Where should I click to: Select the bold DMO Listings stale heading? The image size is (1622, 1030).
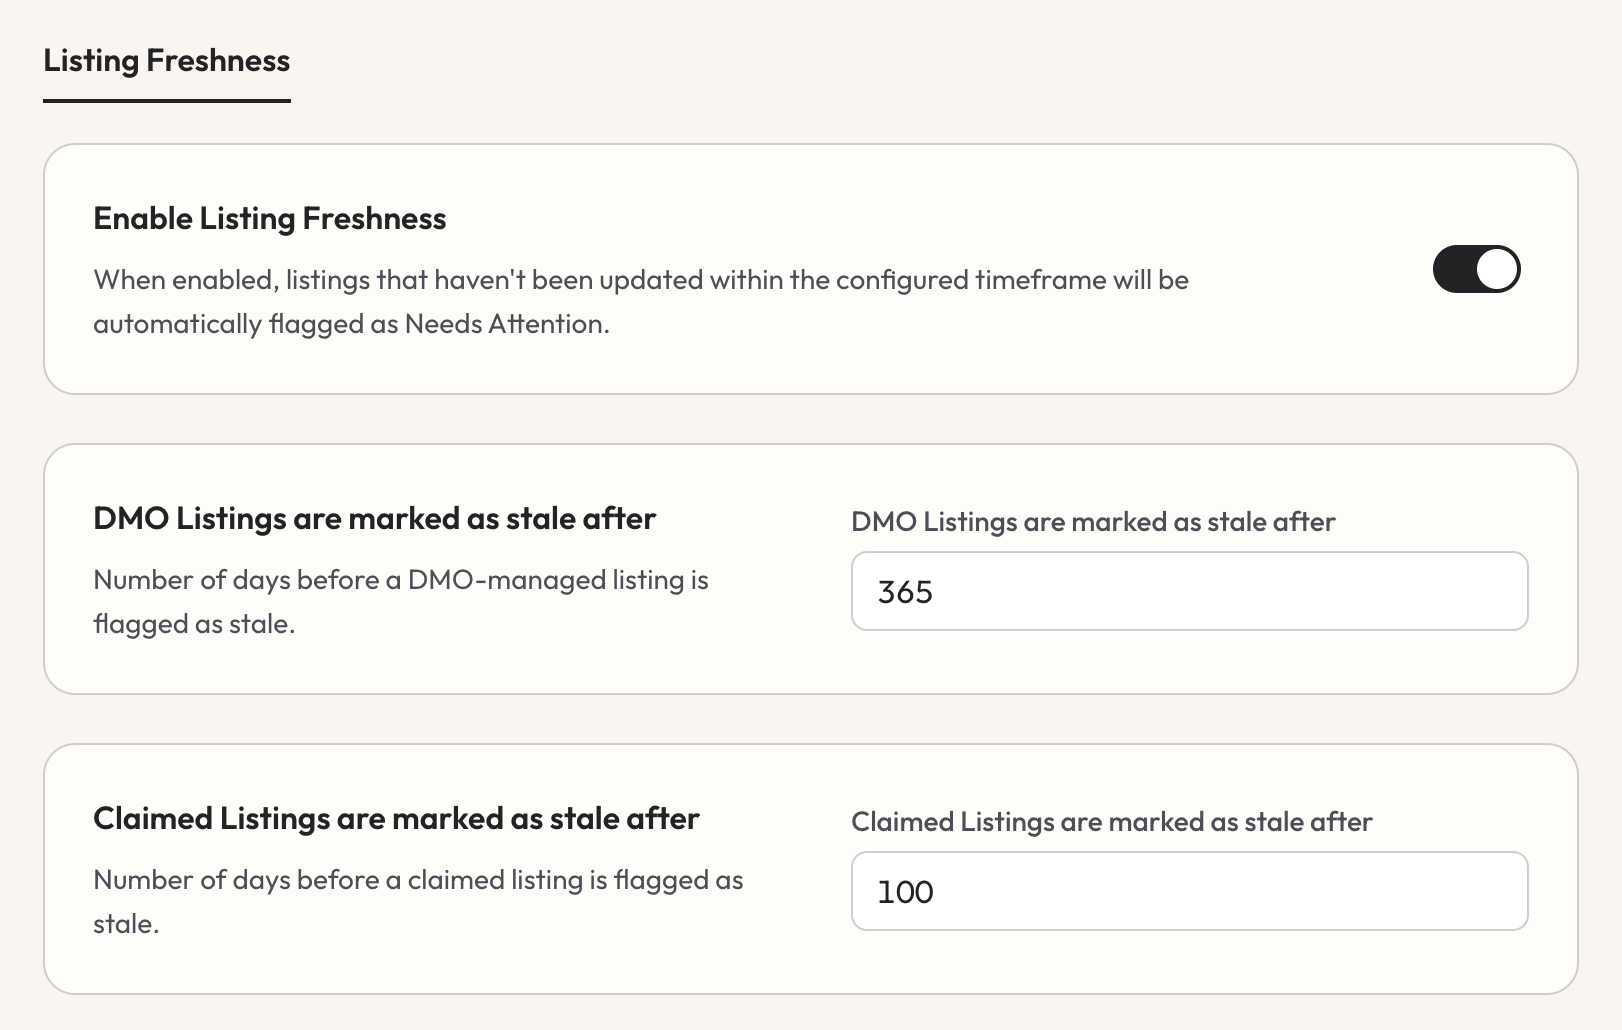click(x=374, y=518)
